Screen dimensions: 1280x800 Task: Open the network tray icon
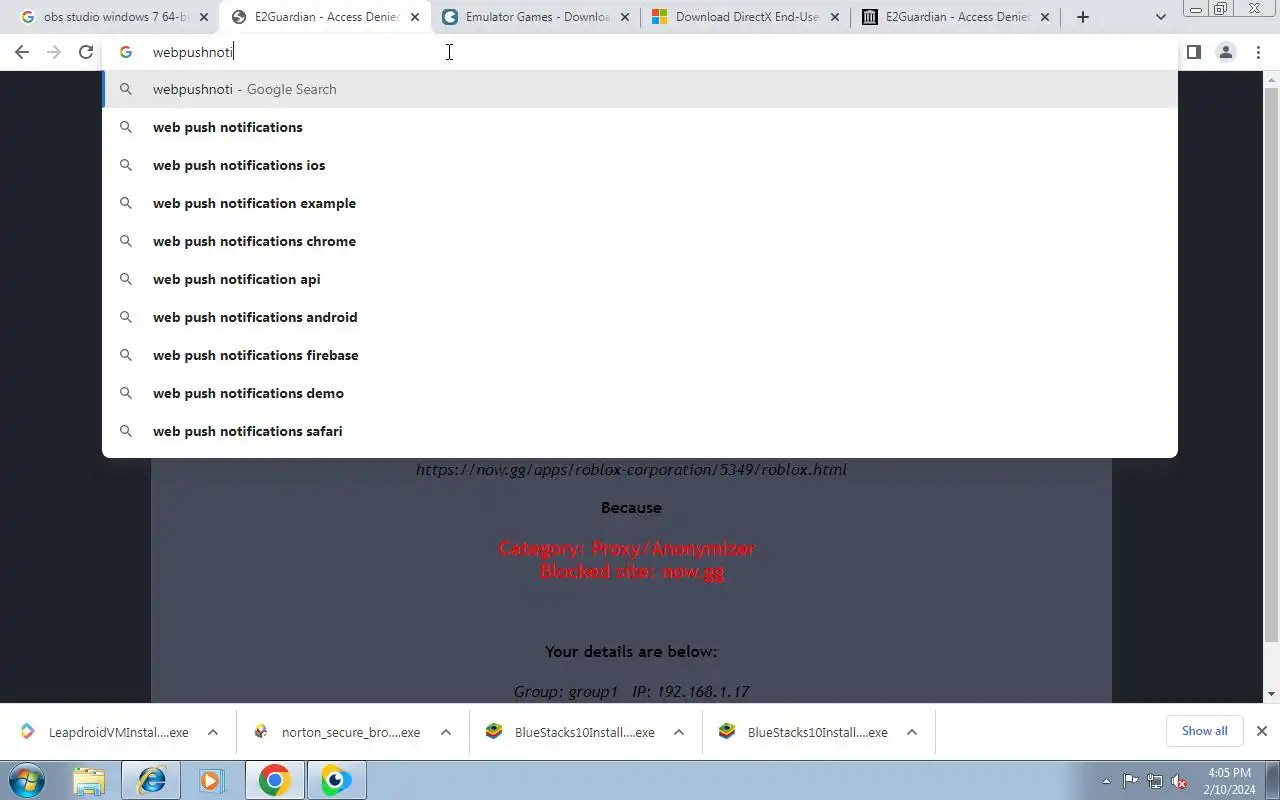coord(1155,781)
